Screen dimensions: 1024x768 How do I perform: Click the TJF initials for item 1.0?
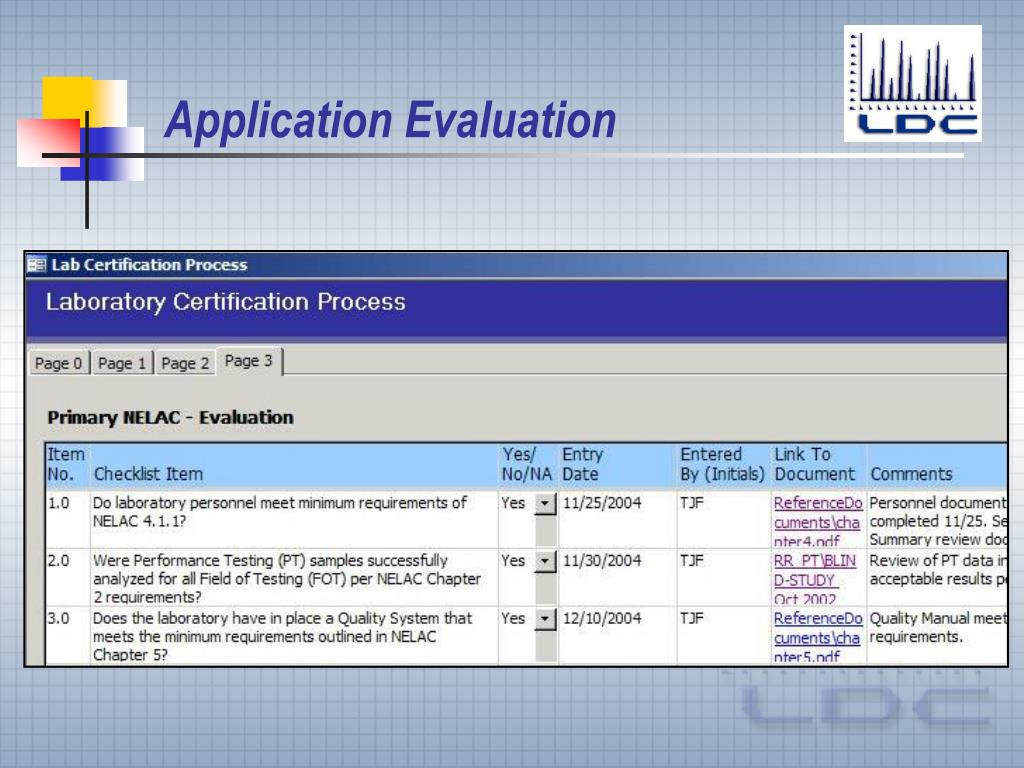pyautogui.click(x=692, y=503)
